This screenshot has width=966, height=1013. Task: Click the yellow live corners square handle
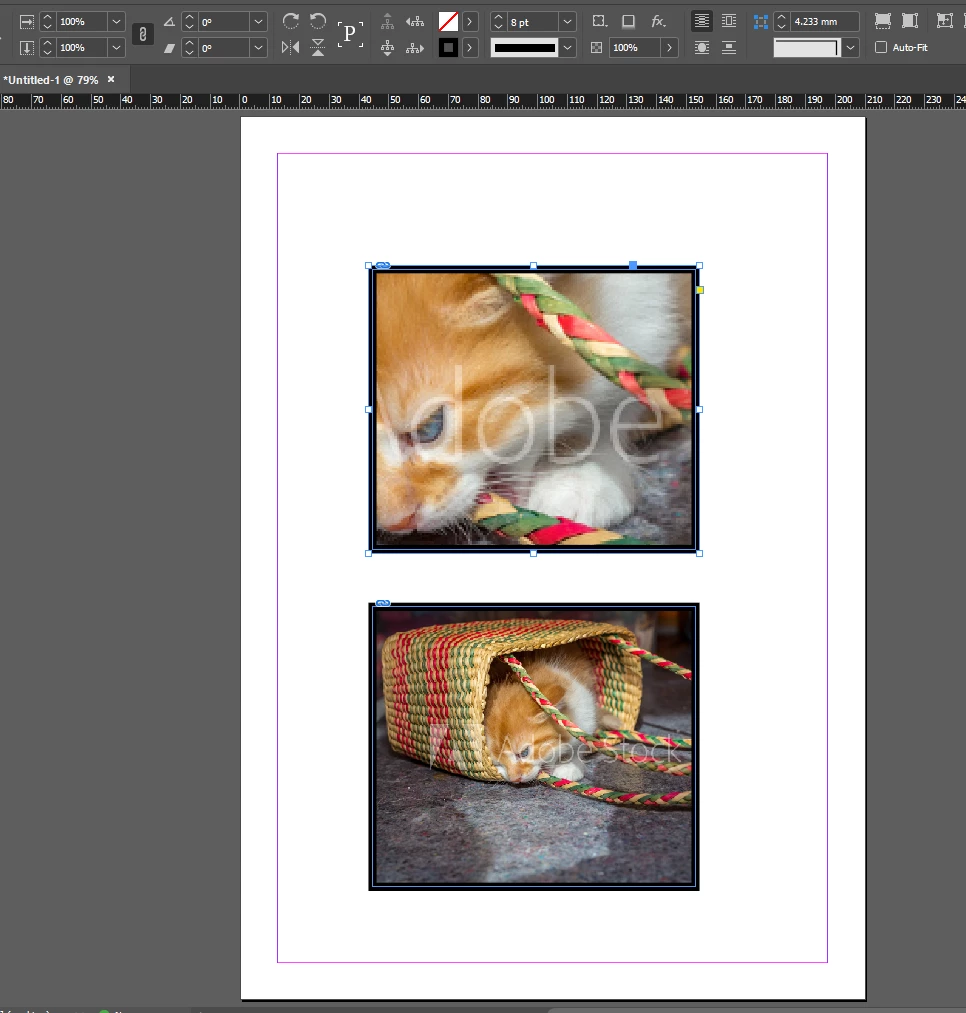click(700, 290)
